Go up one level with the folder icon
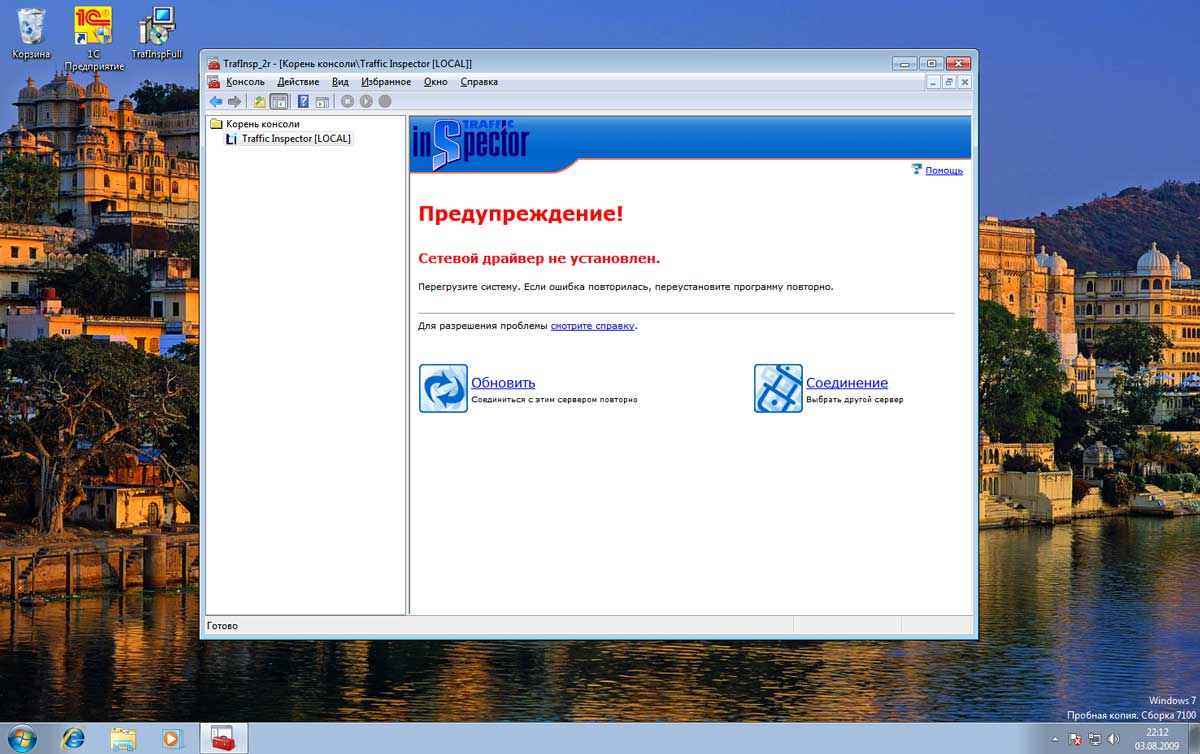The height and width of the screenshot is (754, 1200). tap(260, 101)
